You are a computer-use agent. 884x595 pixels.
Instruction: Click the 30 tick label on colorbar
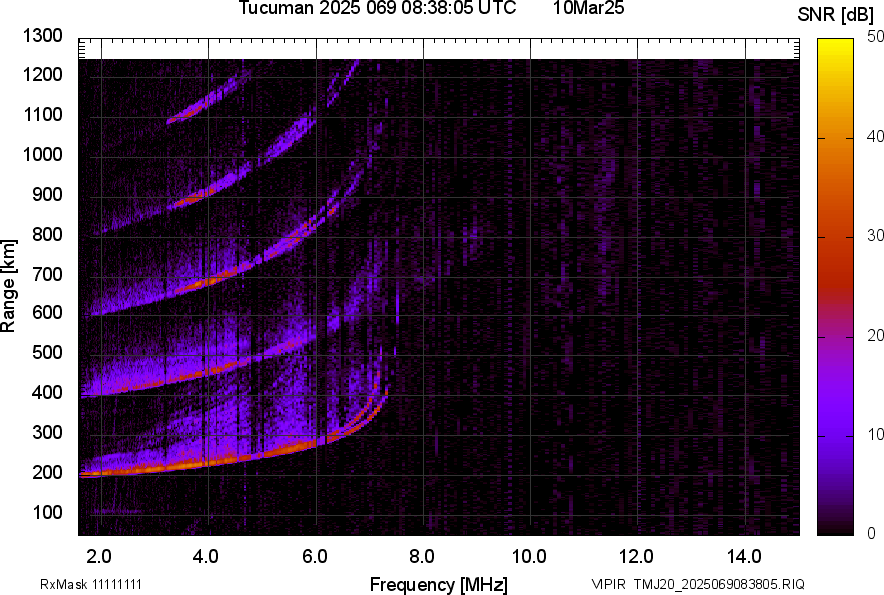(875, 236)
